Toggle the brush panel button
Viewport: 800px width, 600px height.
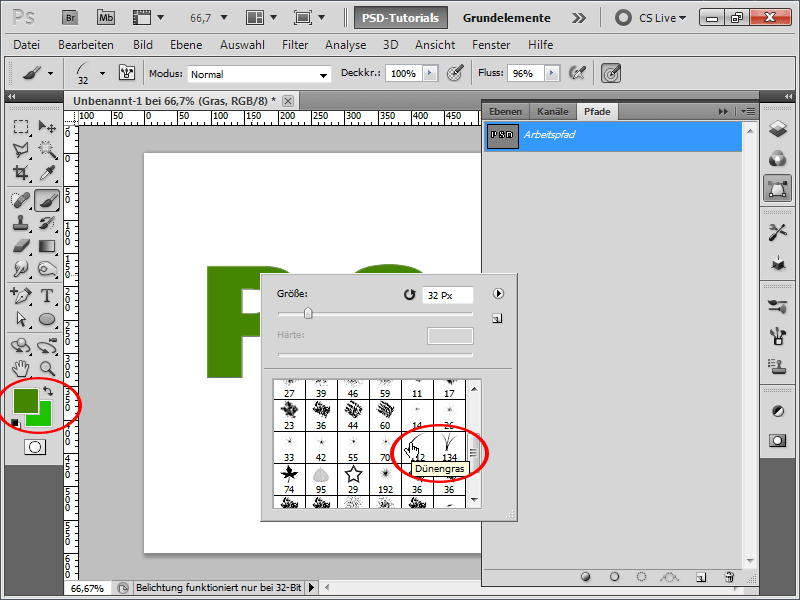tap(127, 73)
